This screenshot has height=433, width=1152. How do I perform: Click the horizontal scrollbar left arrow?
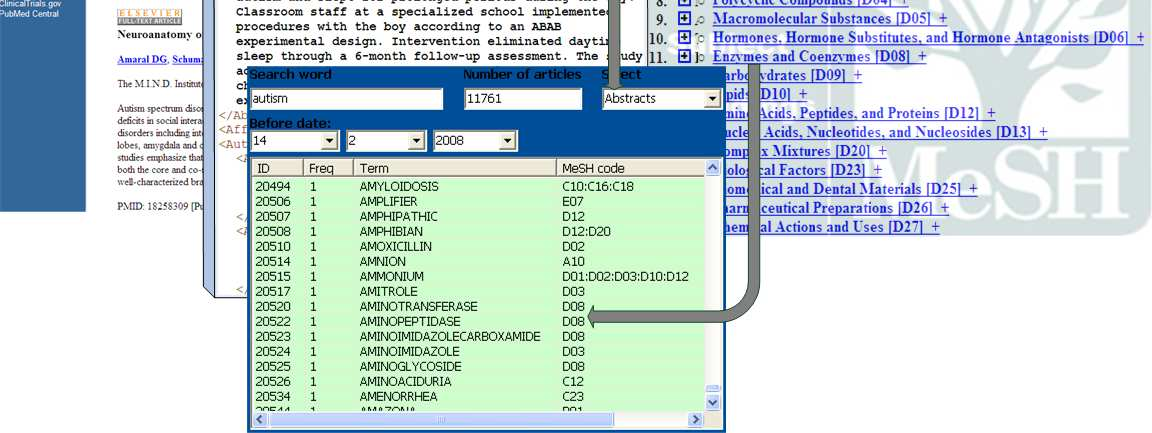point(259,419)
